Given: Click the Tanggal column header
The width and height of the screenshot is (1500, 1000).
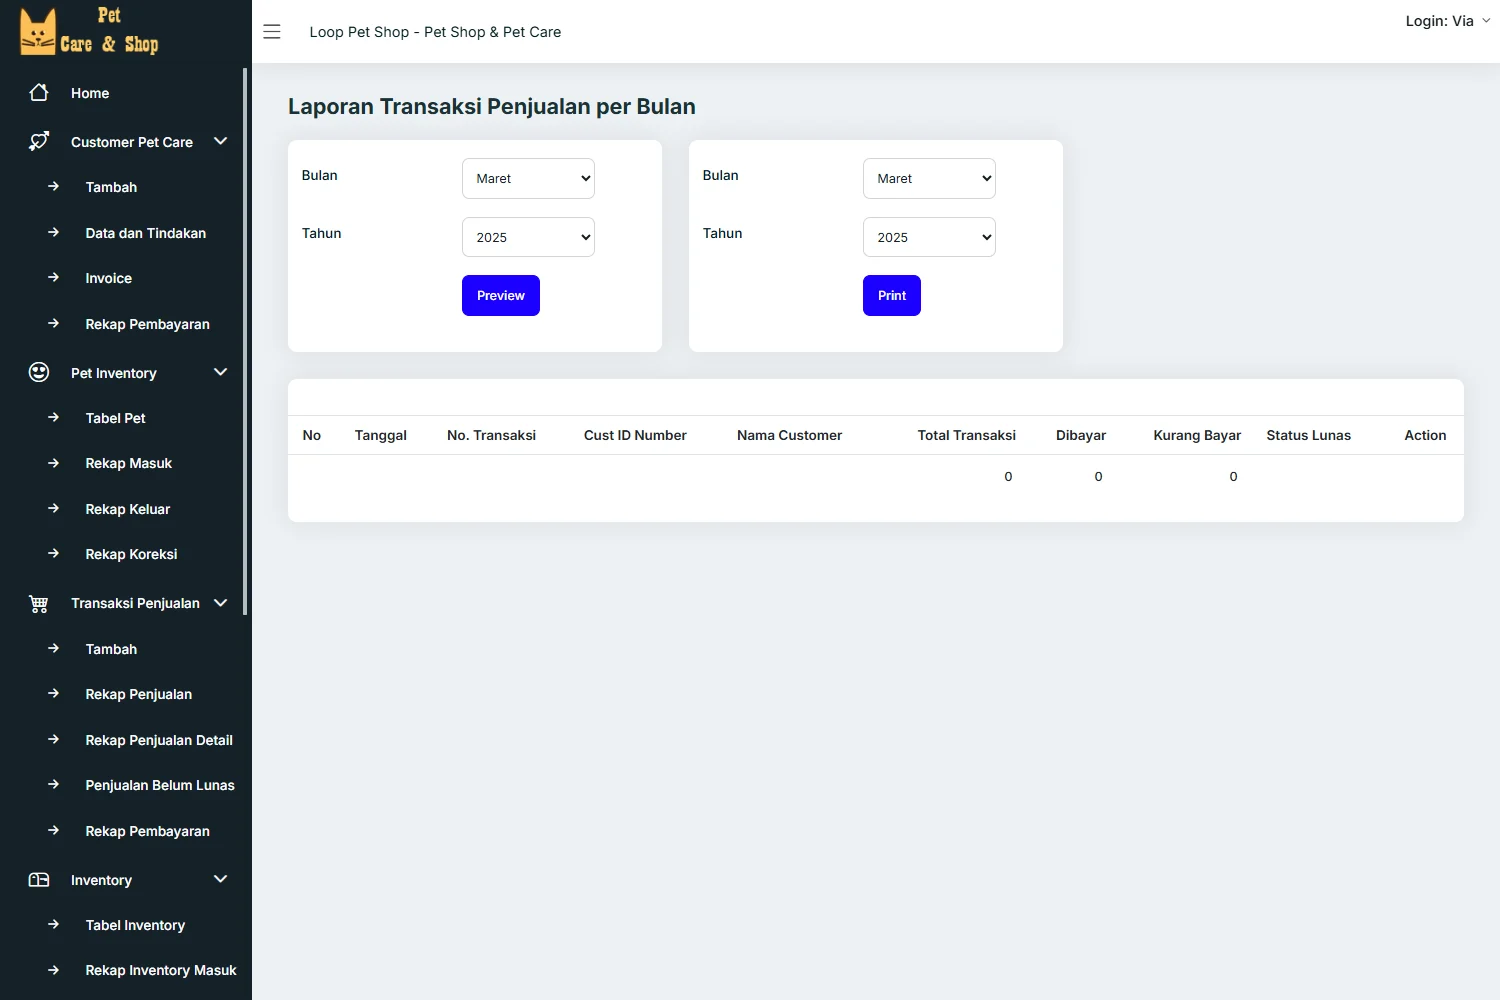Looking at the screenshot, I should (381, 435).
